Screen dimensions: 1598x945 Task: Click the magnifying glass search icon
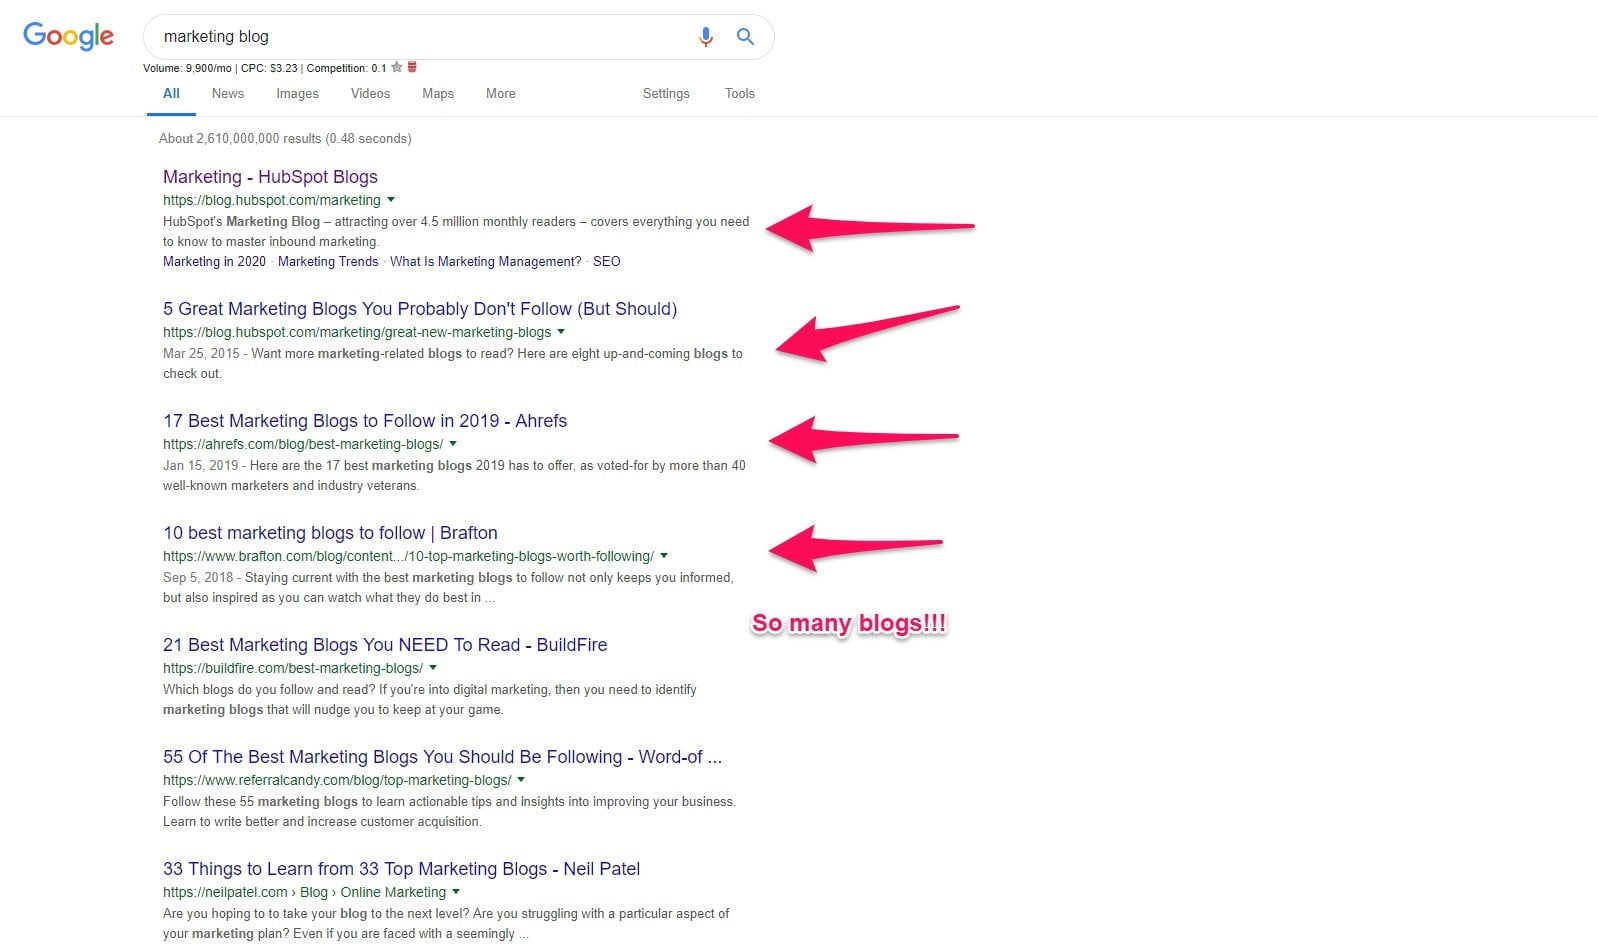click(x=745, y=37)
